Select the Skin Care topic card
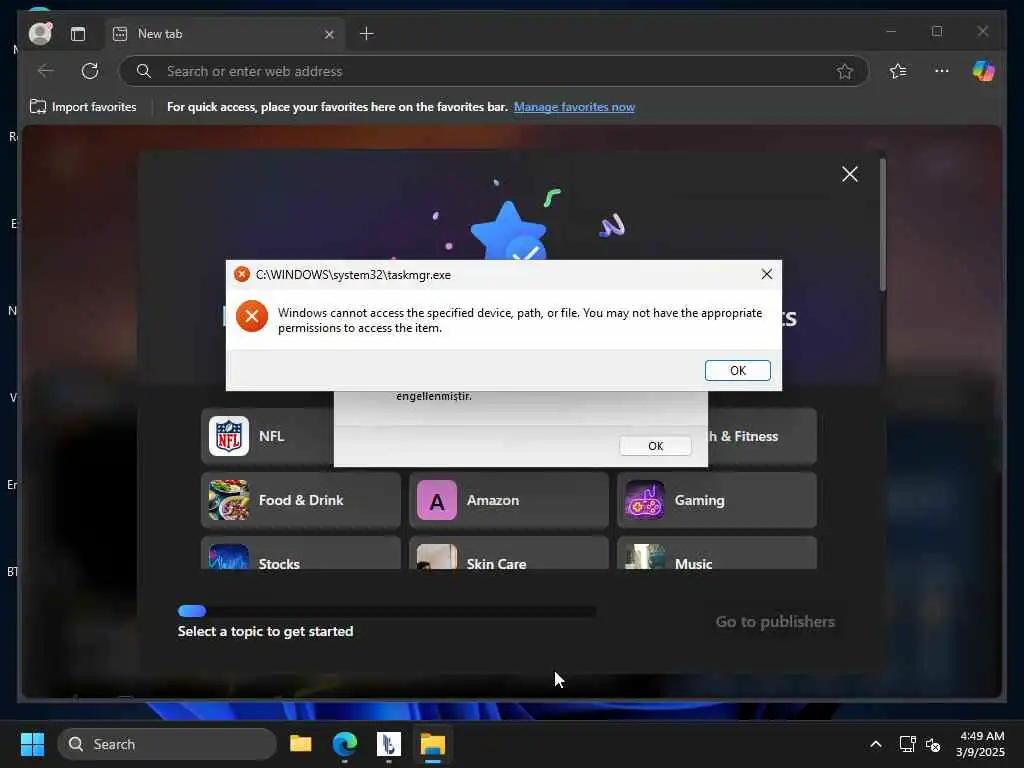1024x768 pixels. (509, 553)
